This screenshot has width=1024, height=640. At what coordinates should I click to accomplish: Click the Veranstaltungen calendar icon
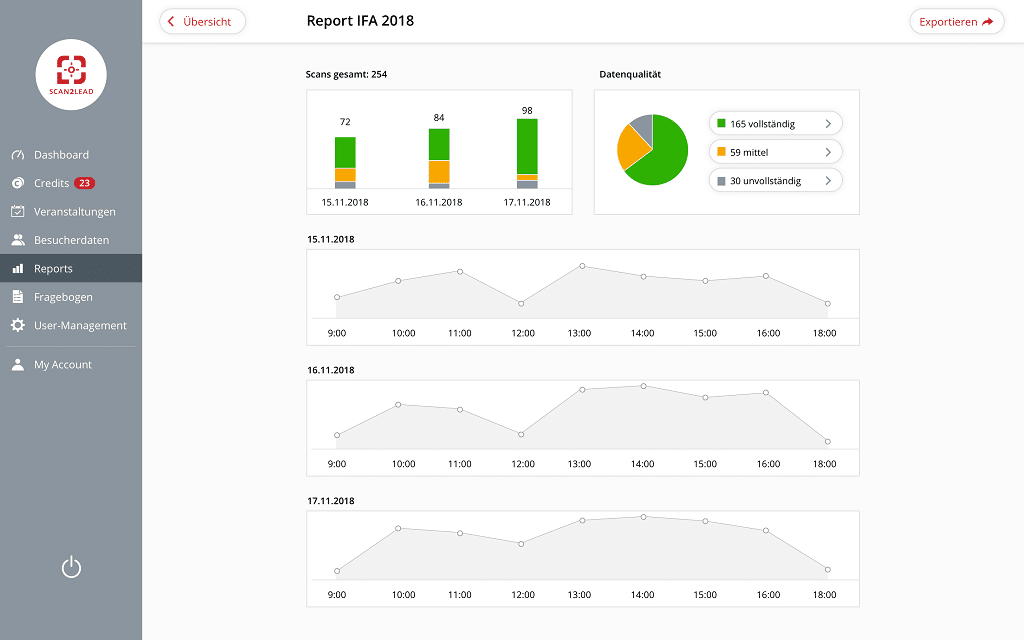tap(17, 212)
